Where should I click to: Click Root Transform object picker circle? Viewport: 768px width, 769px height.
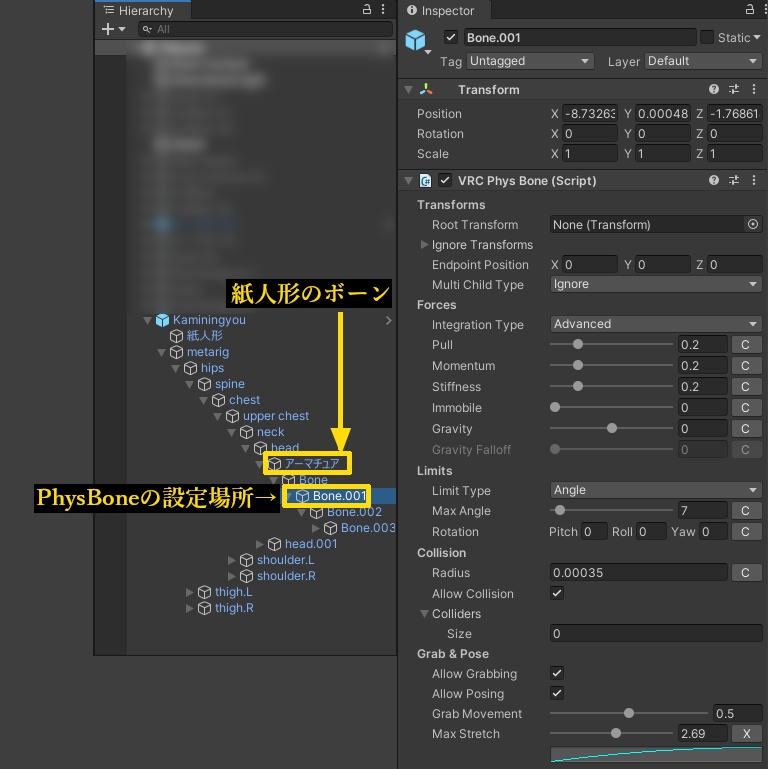[753, 225]
